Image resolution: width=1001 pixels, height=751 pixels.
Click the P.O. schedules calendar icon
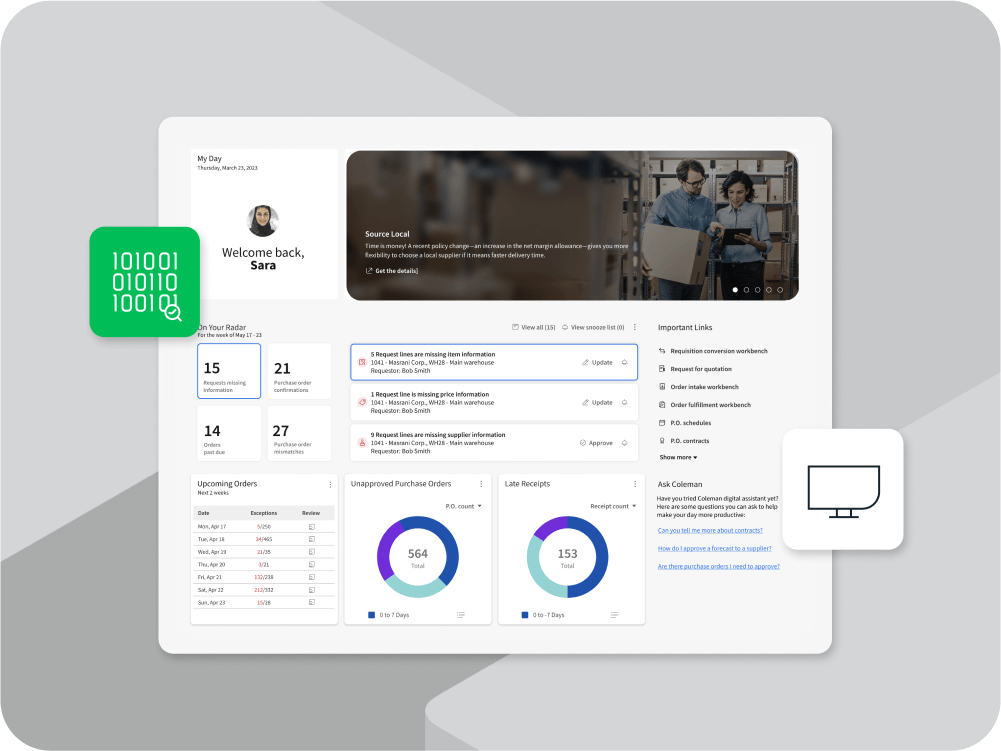click(661, 422)
